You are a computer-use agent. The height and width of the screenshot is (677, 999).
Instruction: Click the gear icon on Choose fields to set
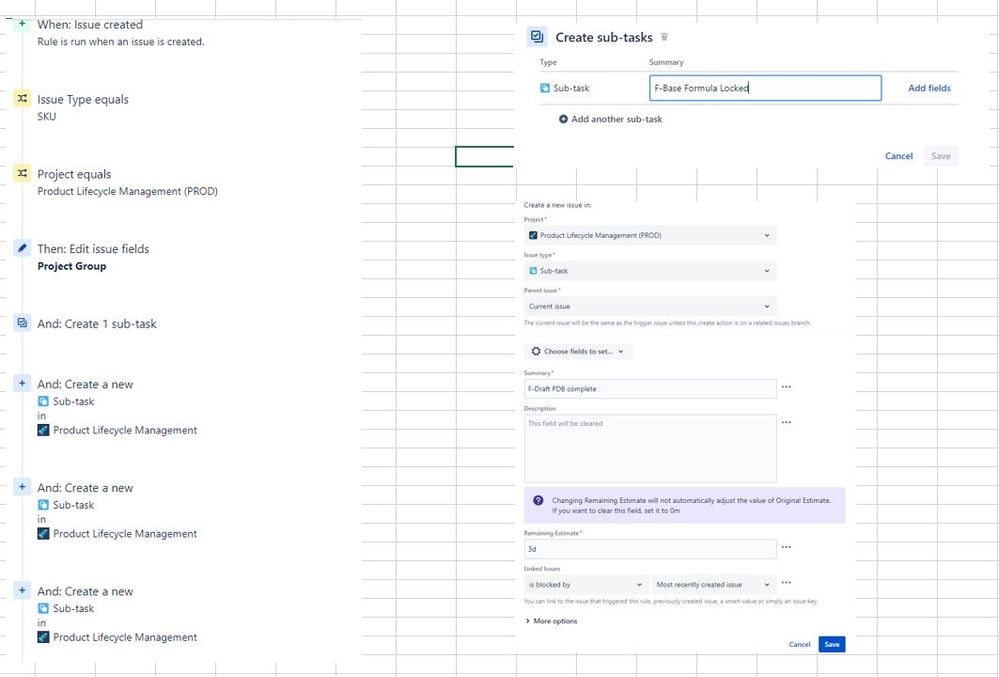pyautogui.click(x=536, y=351)
